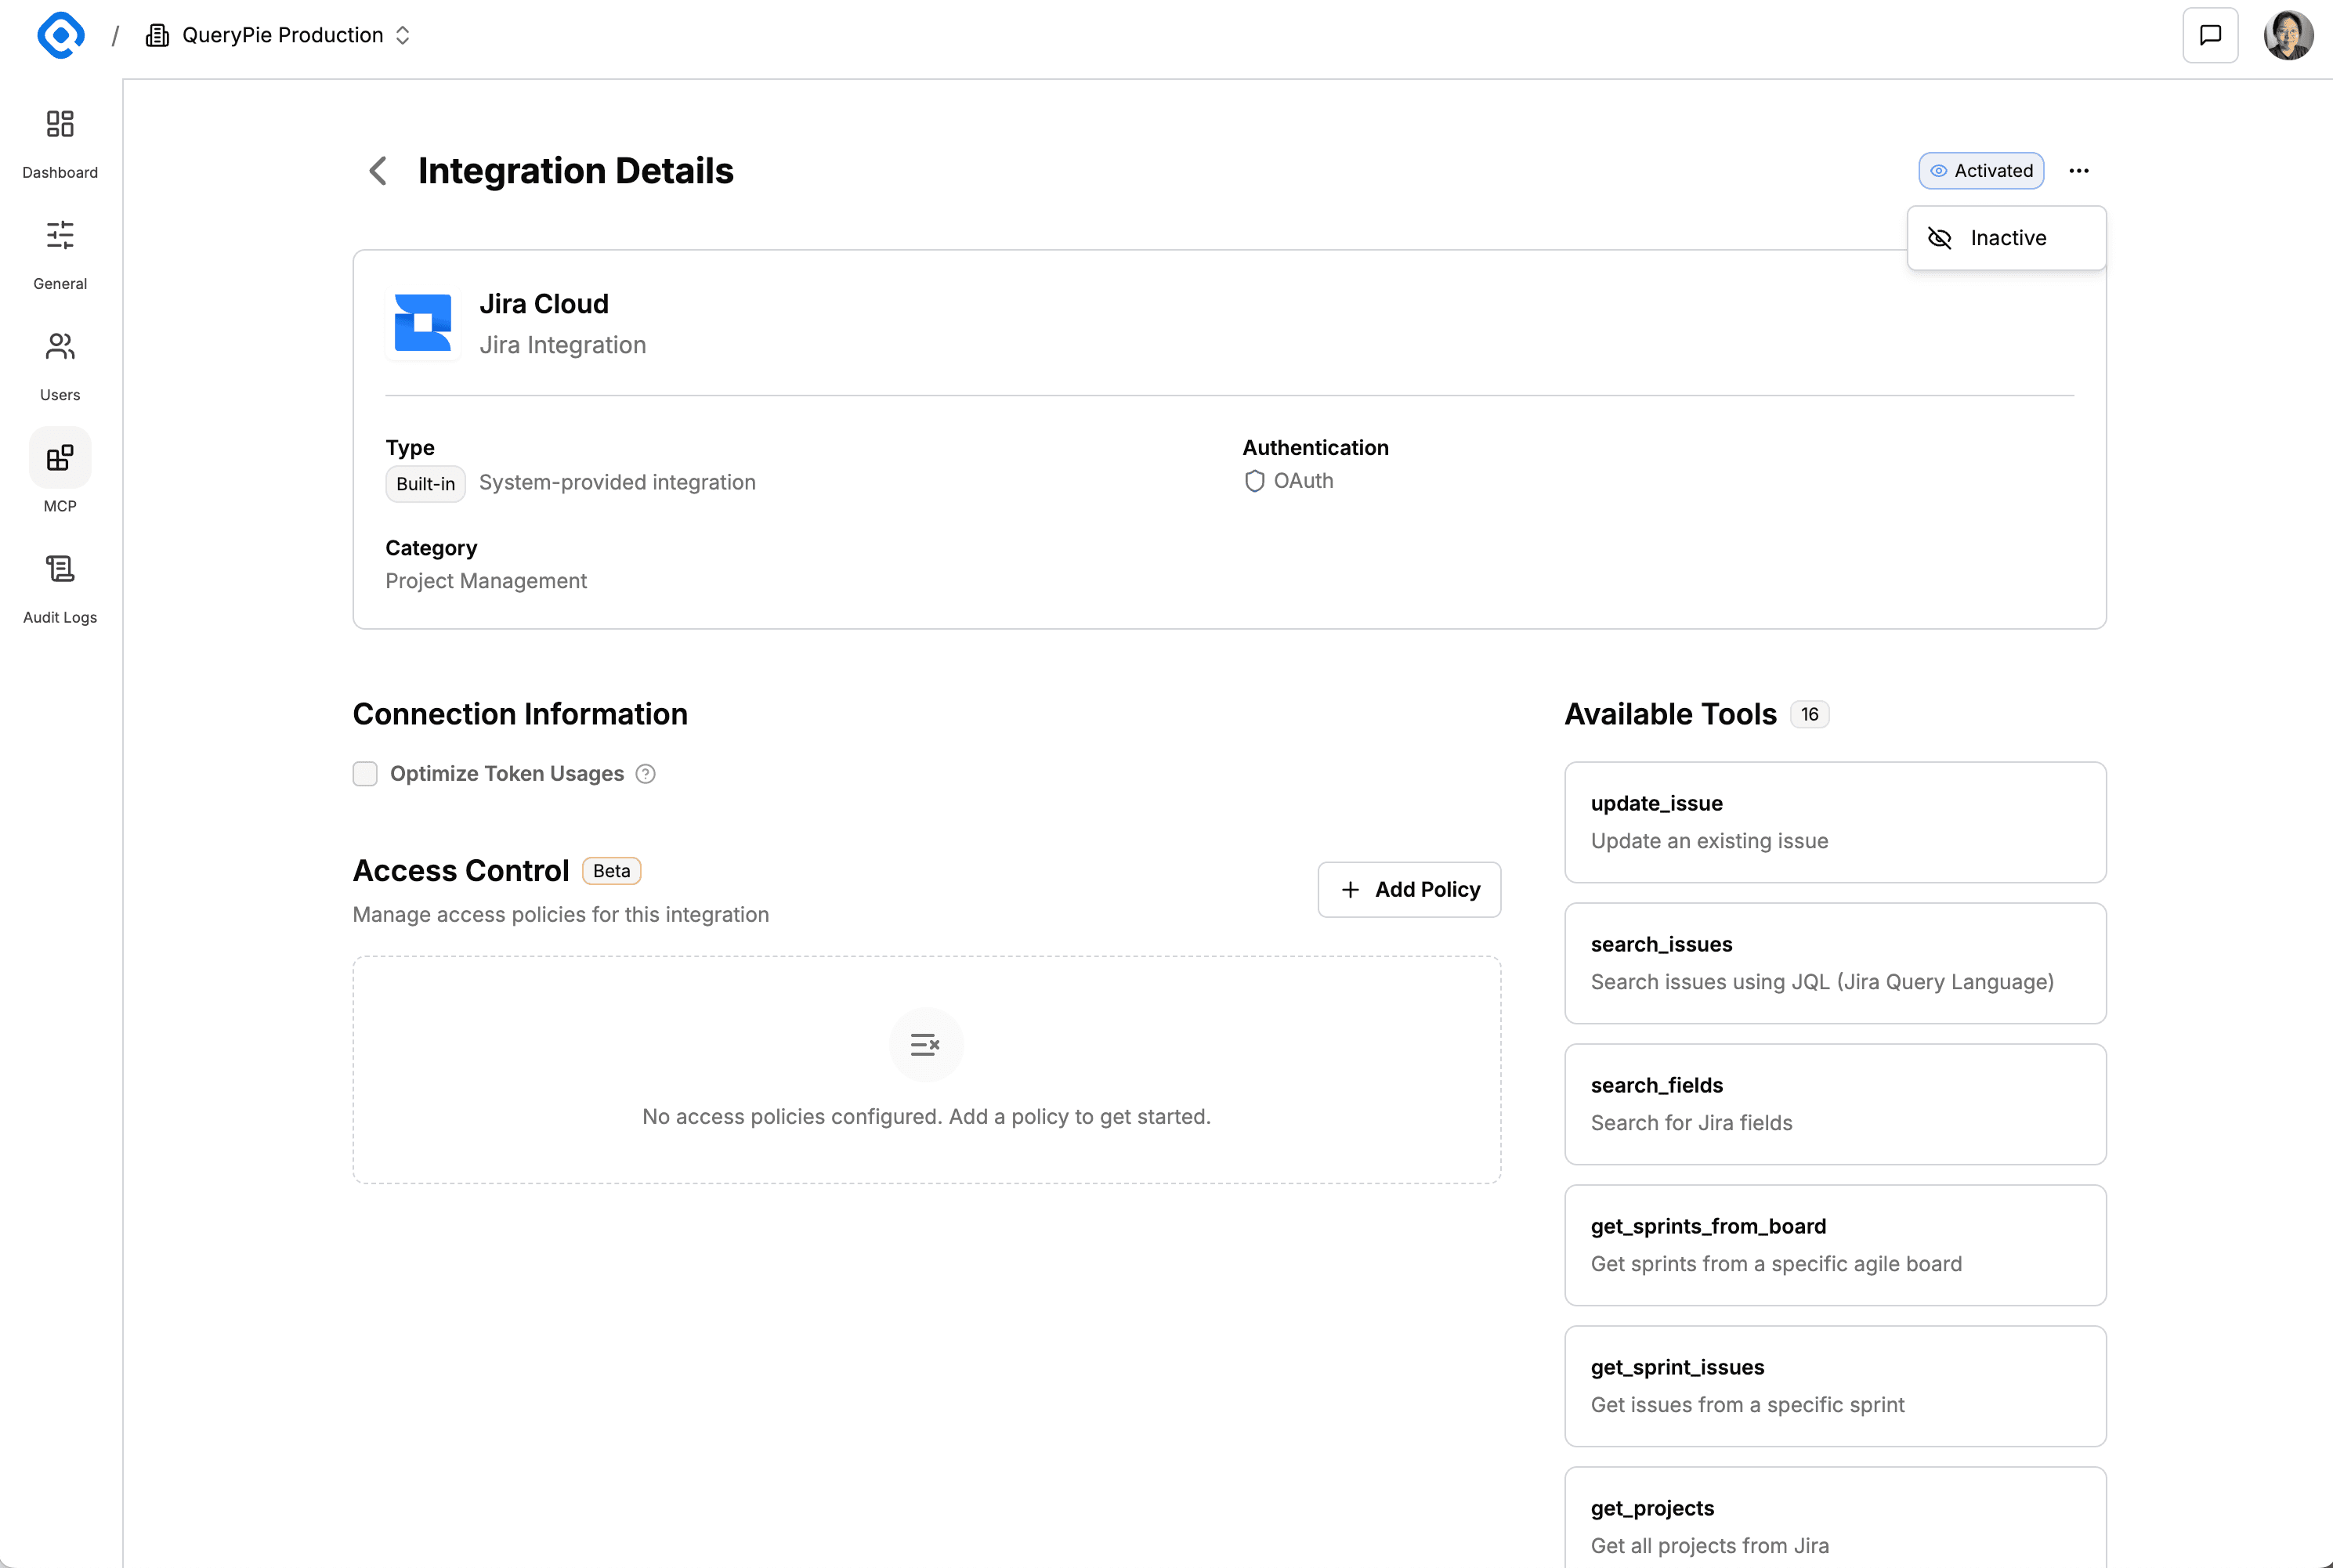Image resolution: width=2333 pixels, height=1568 pixels.
Task: Select the update_issue tool card
Action: point(1835,822)
